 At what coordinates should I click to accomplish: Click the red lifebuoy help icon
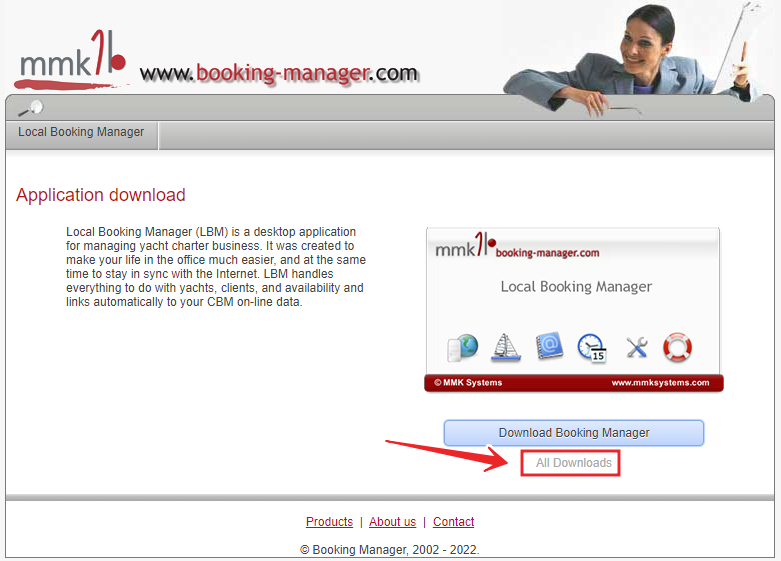(x=677, y=347)
